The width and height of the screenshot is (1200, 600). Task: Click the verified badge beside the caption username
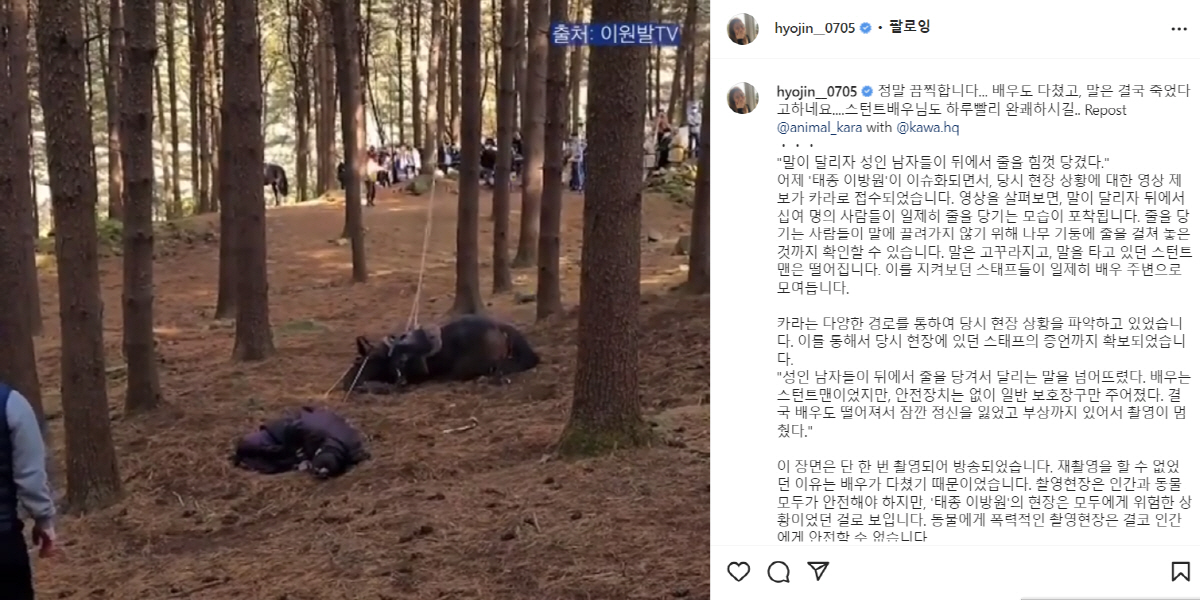pos(867,92)
